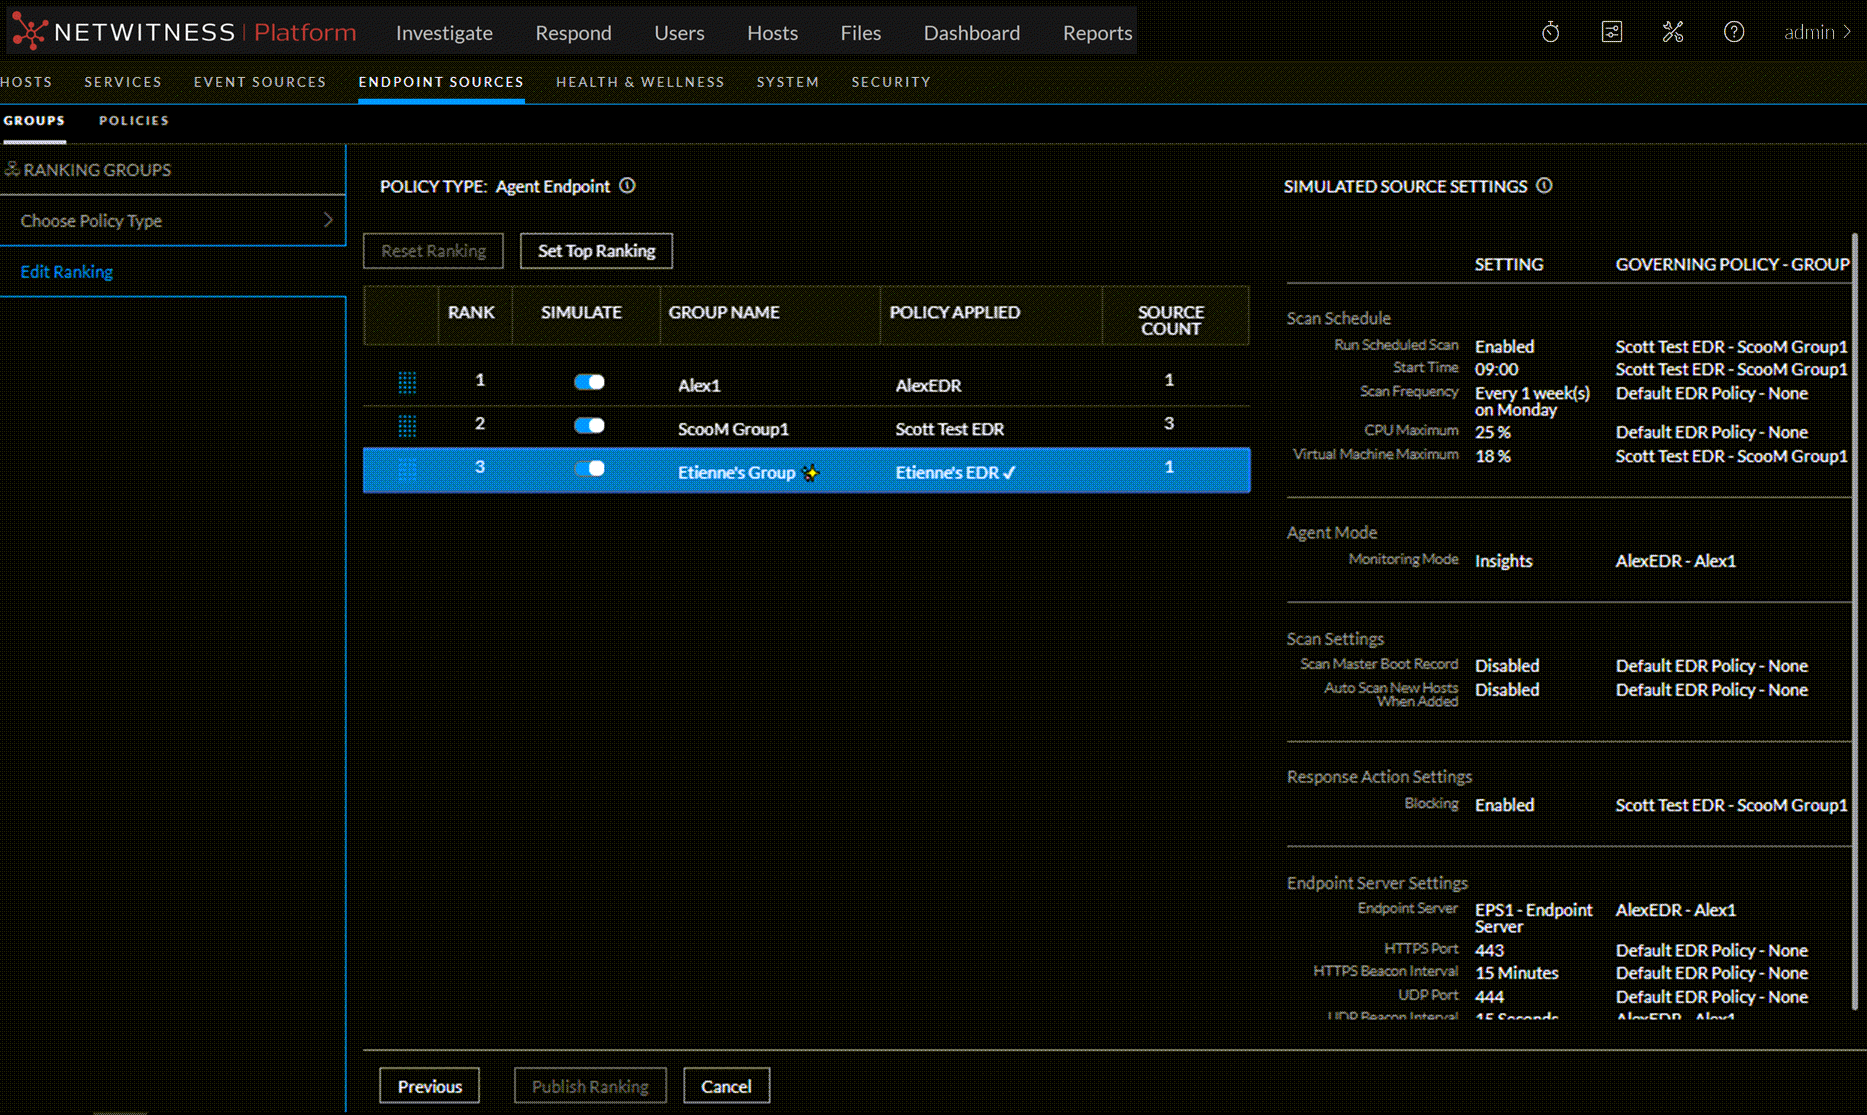Viewport: 1867px width, 1115px height.
Task: Click drag handle for Alex1 row
Action: click(407, 382)
